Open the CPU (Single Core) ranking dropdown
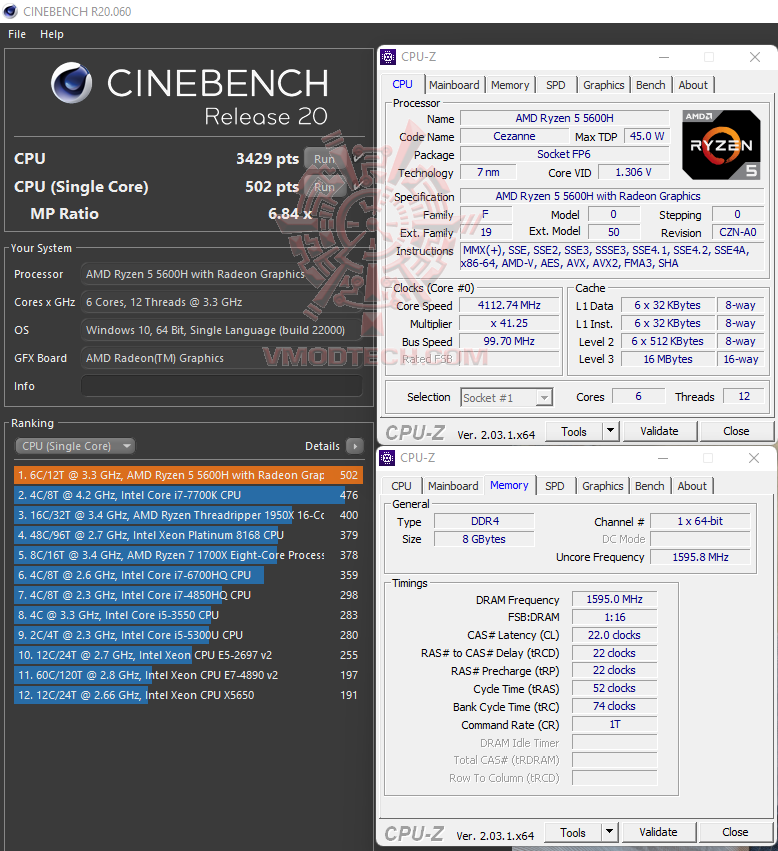This screenshot has width=778, height=851. click(75, 446)
